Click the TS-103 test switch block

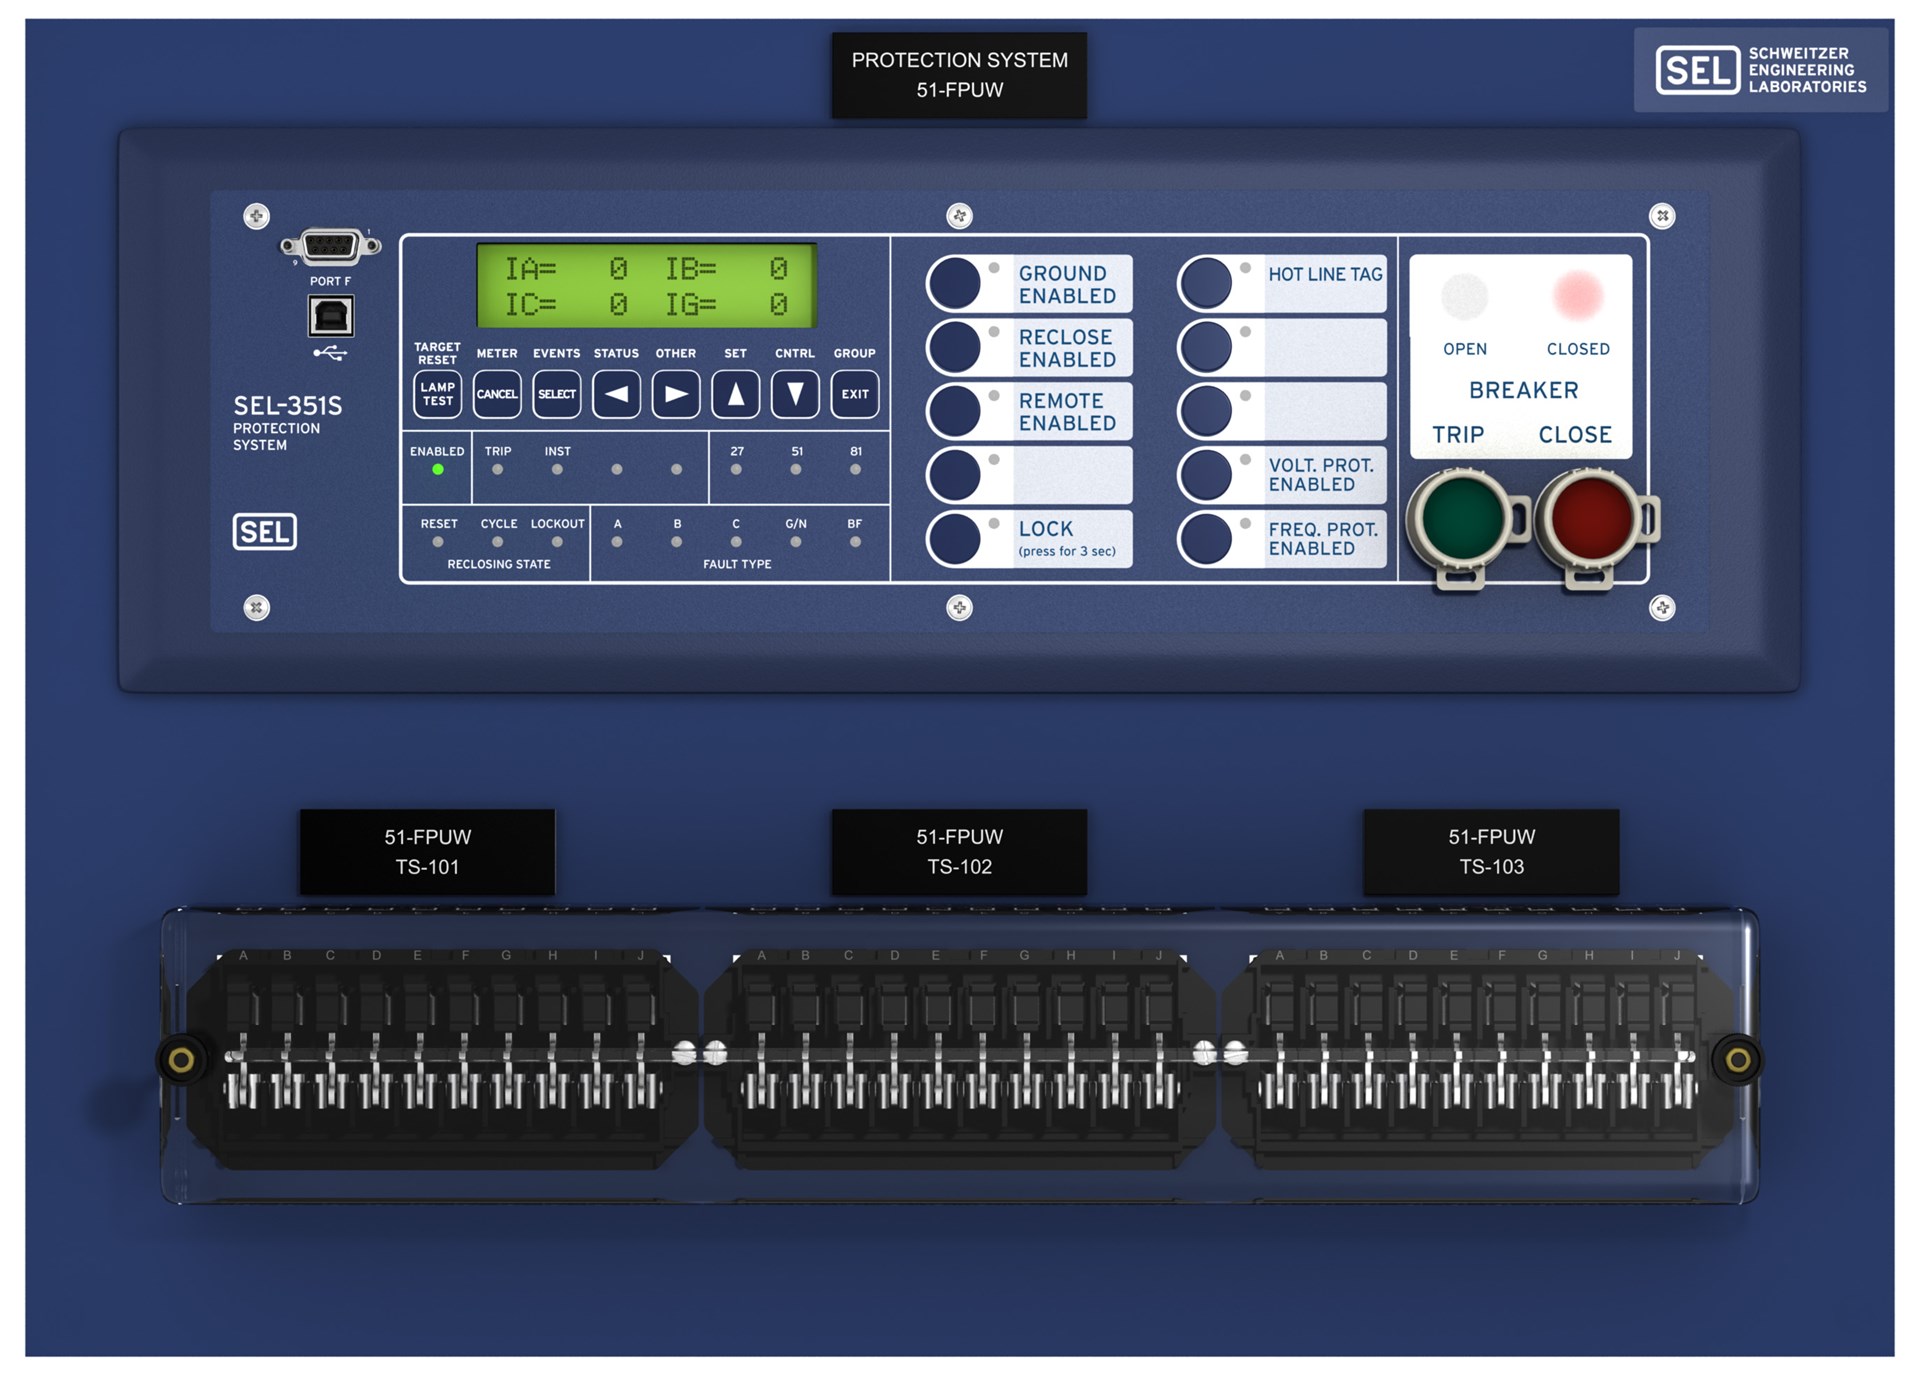[x=1478, y=1058]
